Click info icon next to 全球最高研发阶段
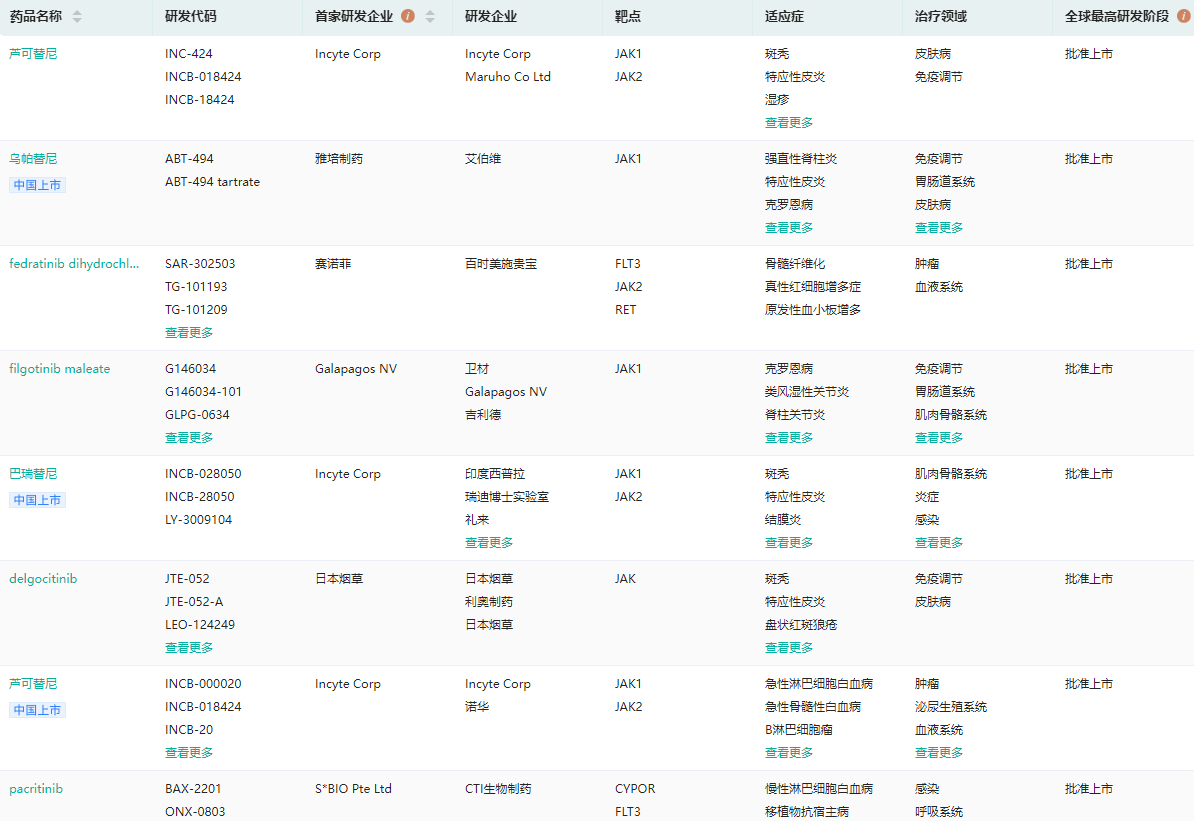 point(1183,16)
